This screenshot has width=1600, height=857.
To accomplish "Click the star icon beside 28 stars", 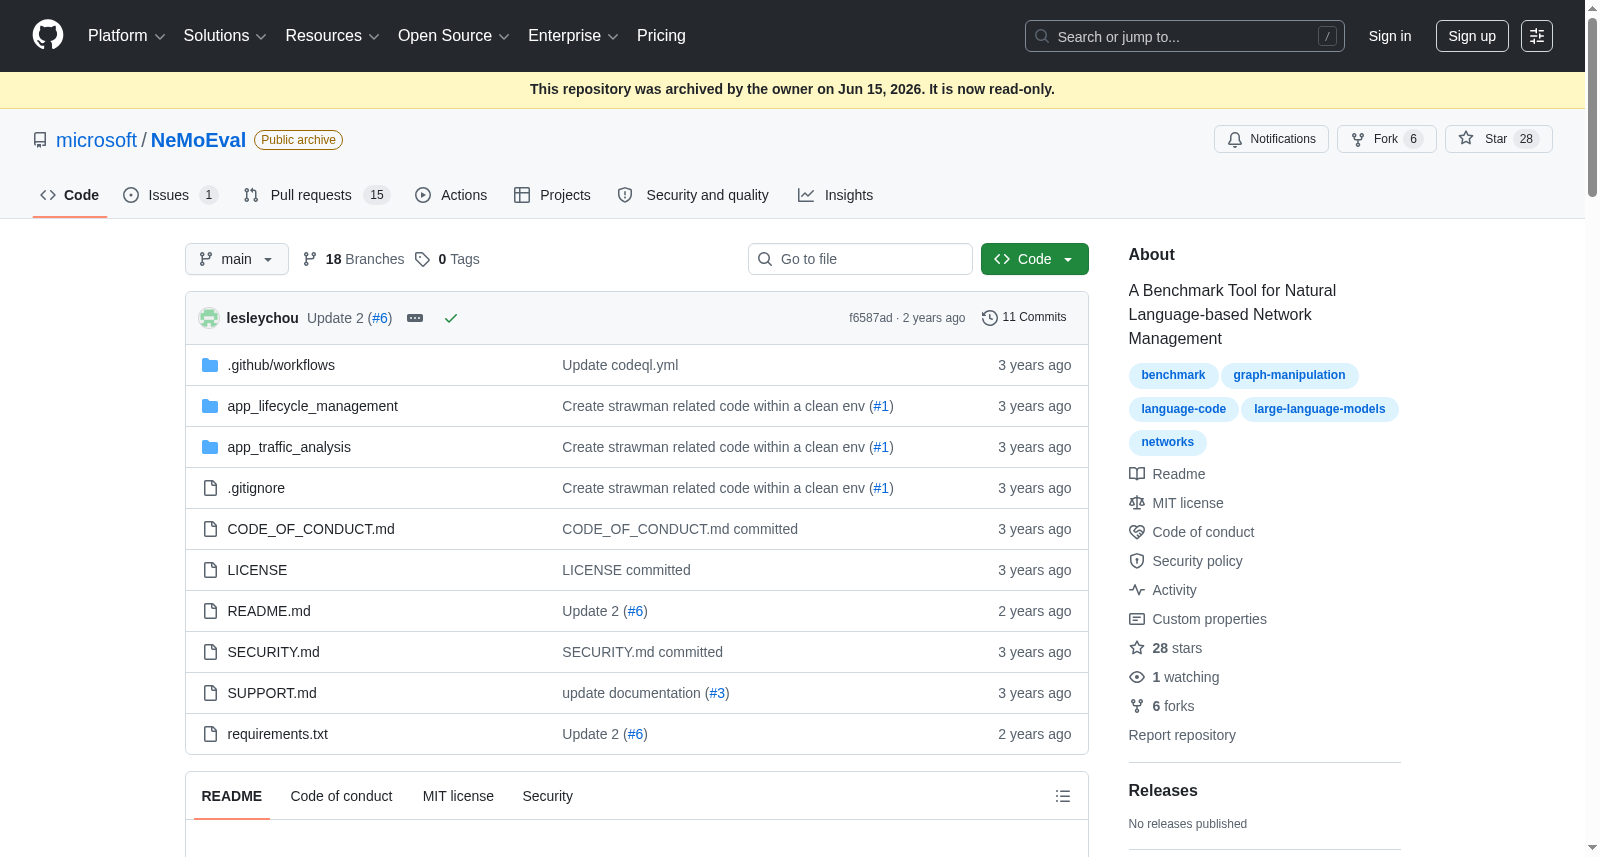I will click(x=1137, y=648).
